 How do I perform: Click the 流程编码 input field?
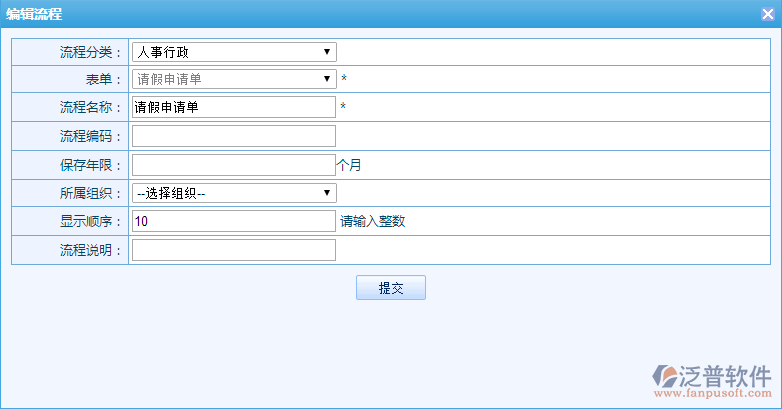234,136
